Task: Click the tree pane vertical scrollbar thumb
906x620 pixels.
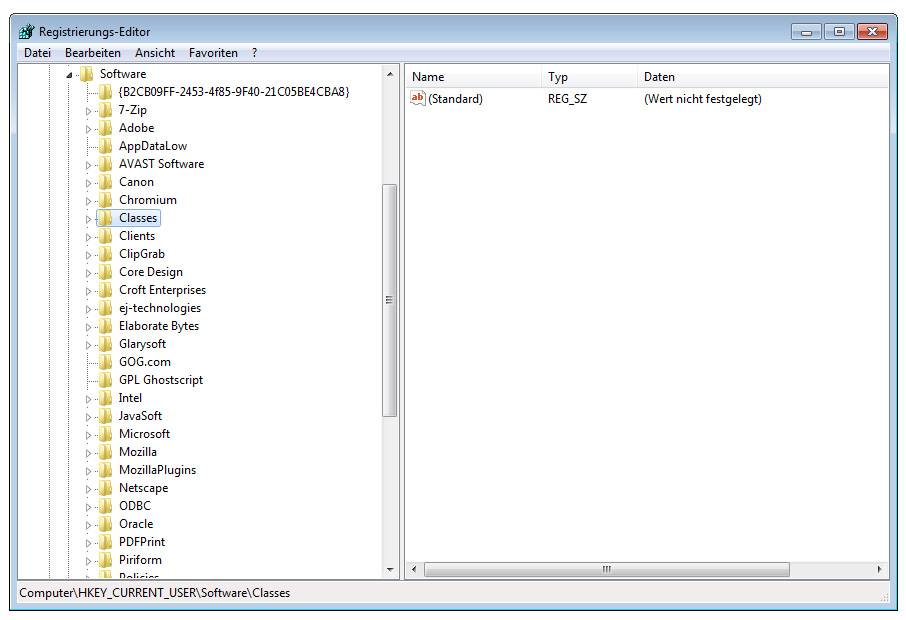Action: coord(390,300)
